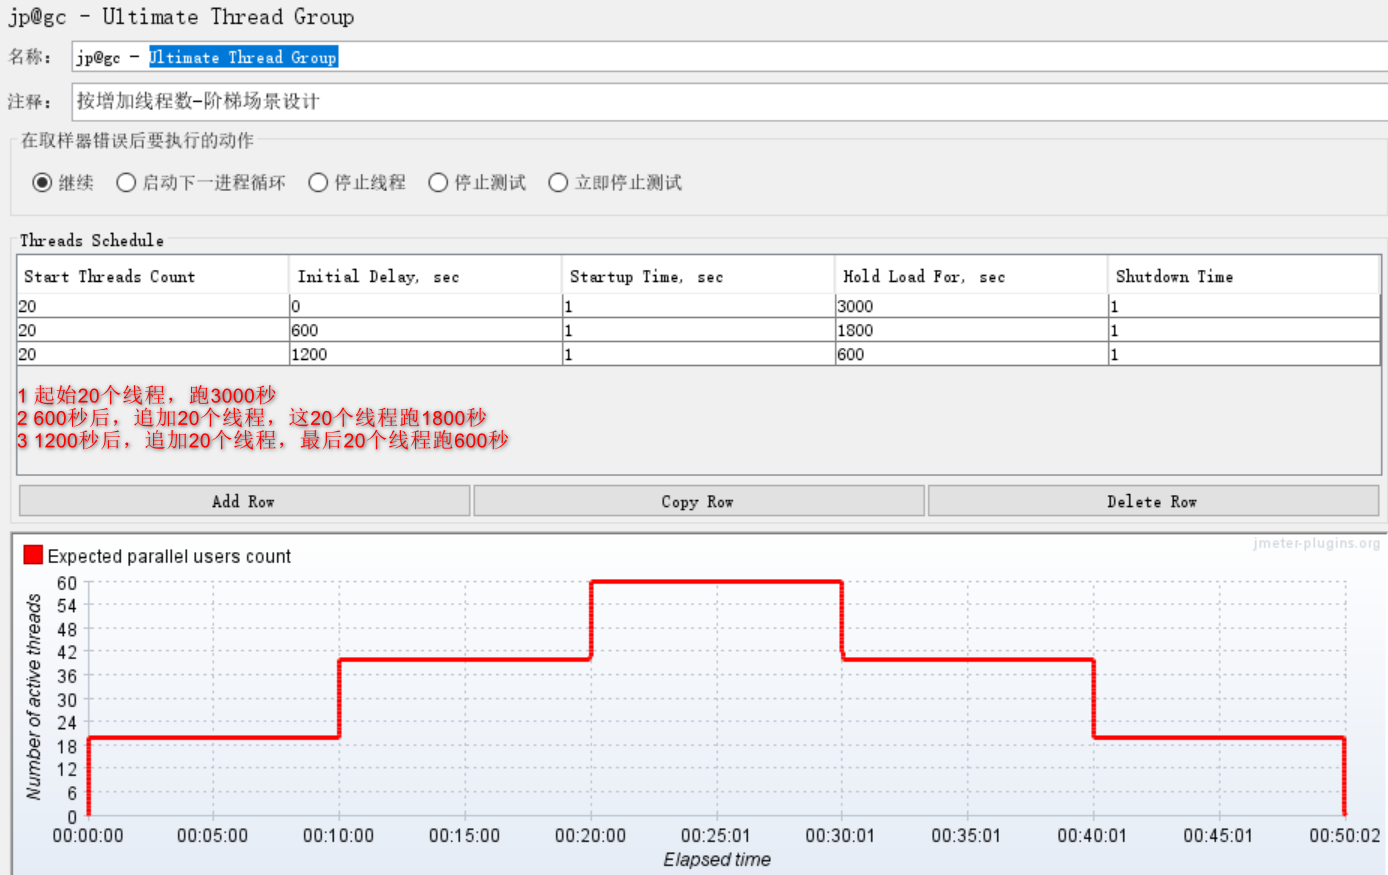Viewport: 1388px width, 875px height.
Task: Click the 名称 name input field
Action: 729,57
